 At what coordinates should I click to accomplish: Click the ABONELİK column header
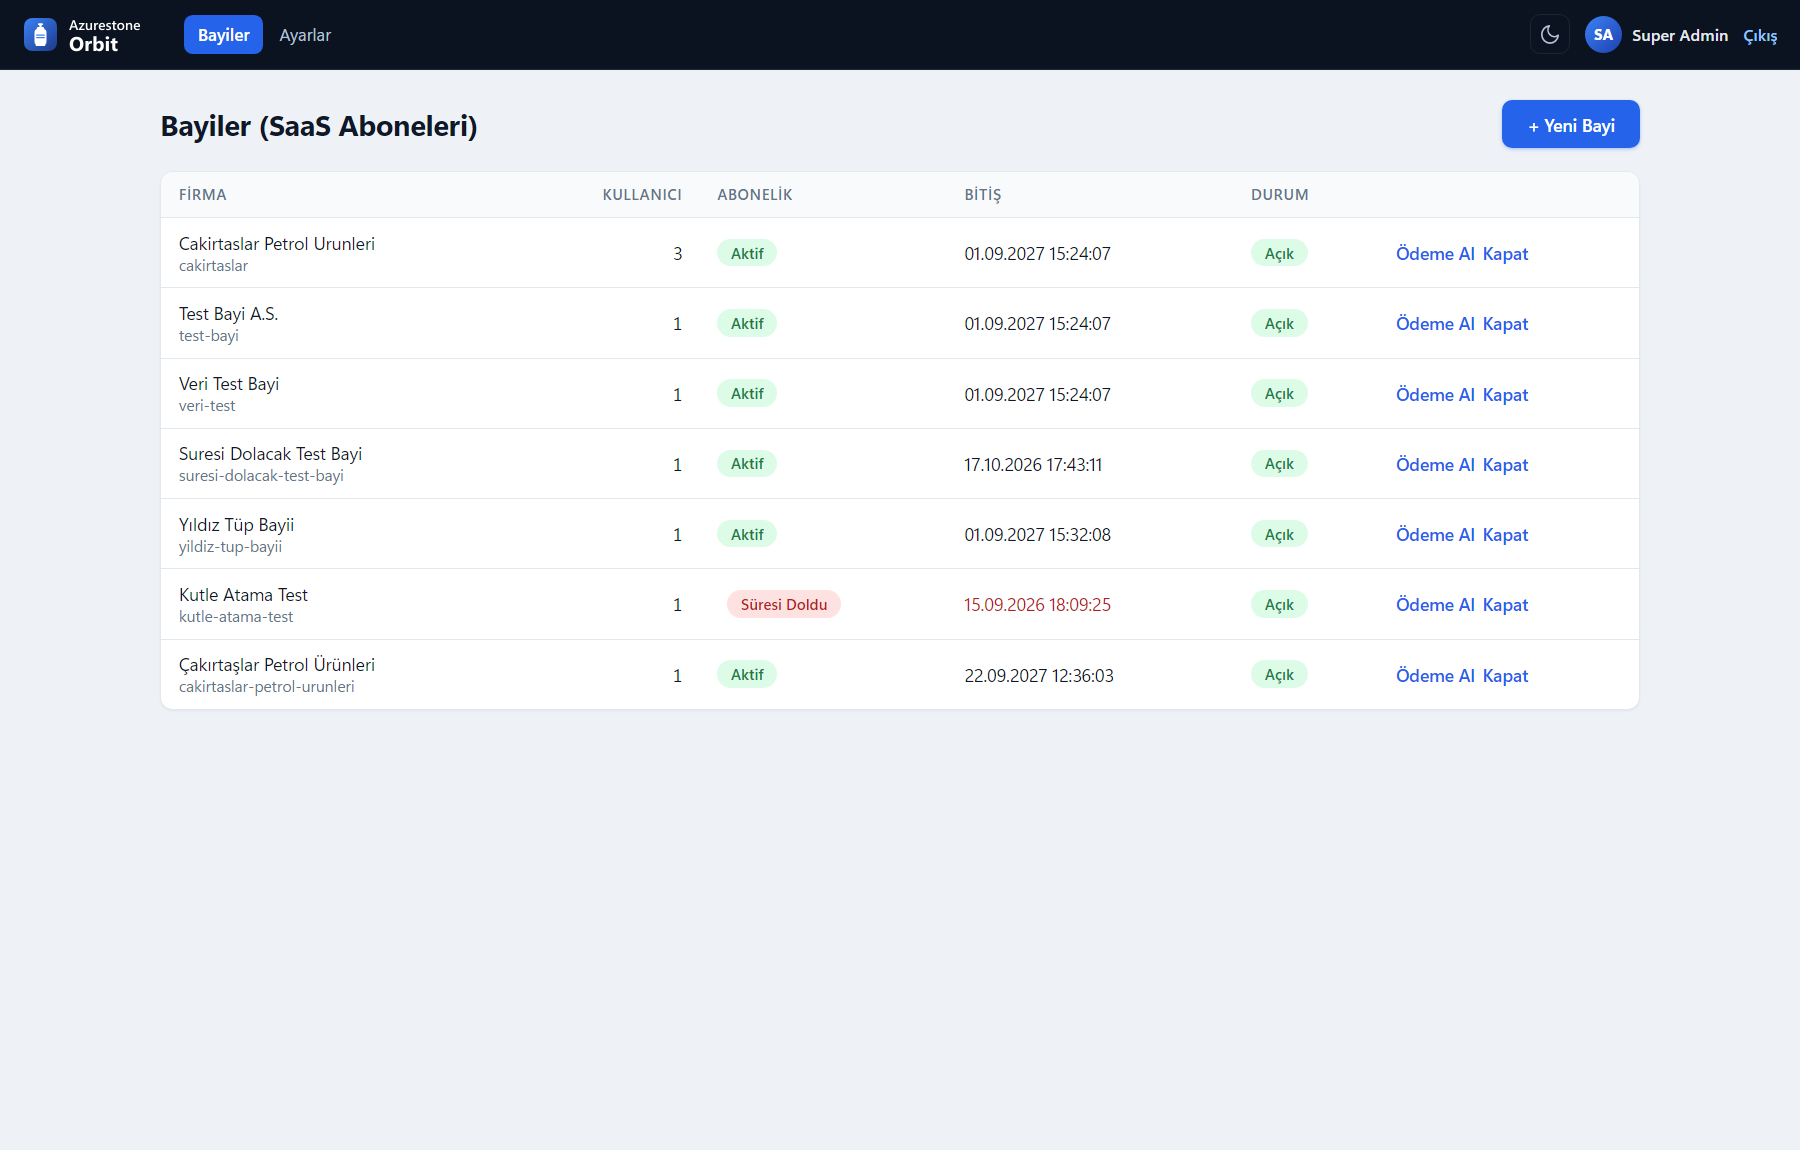755,195
